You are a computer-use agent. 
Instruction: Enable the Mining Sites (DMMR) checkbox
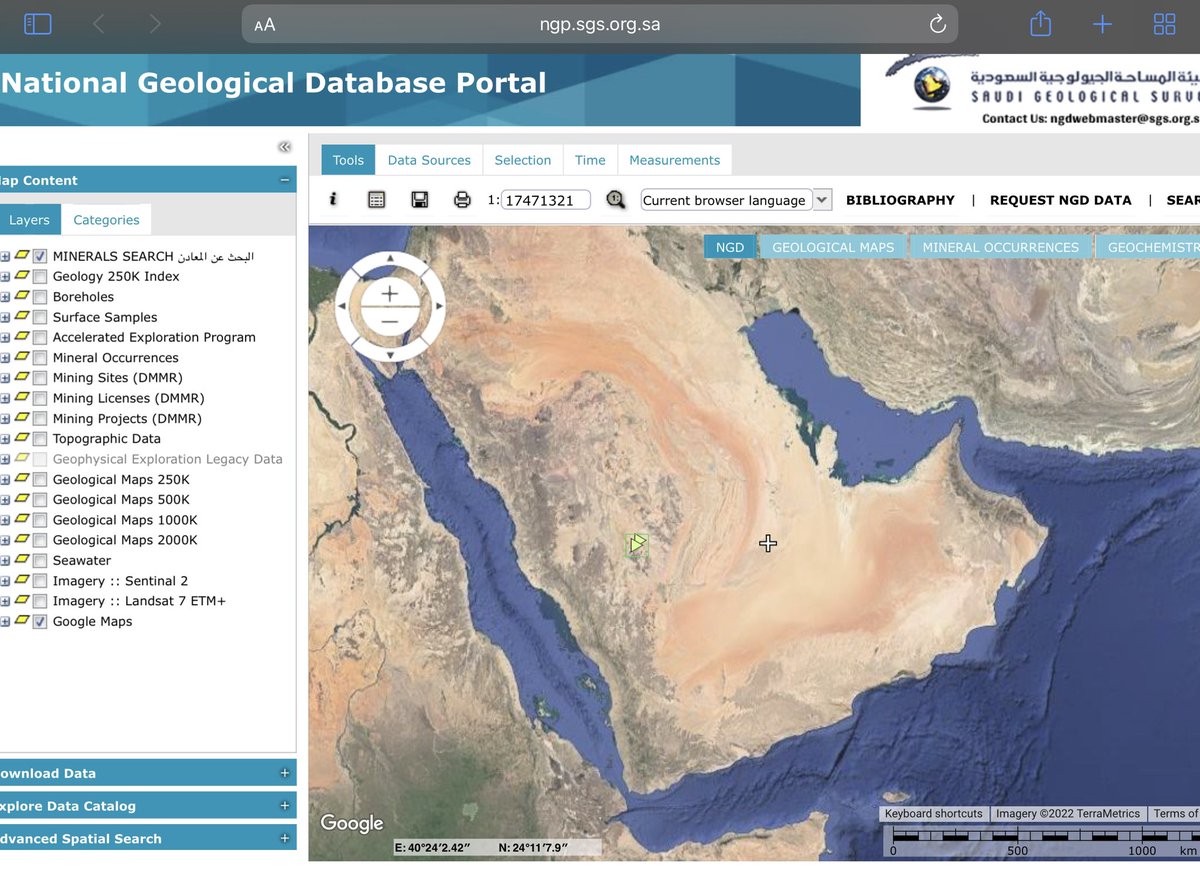[x=40, y=378]
